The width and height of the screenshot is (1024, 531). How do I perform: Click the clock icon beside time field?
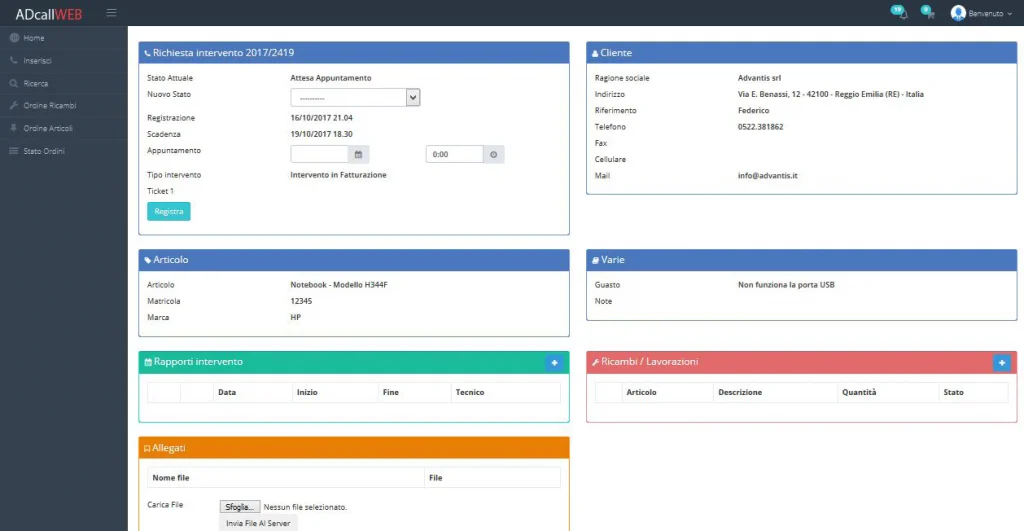[494, 155]
